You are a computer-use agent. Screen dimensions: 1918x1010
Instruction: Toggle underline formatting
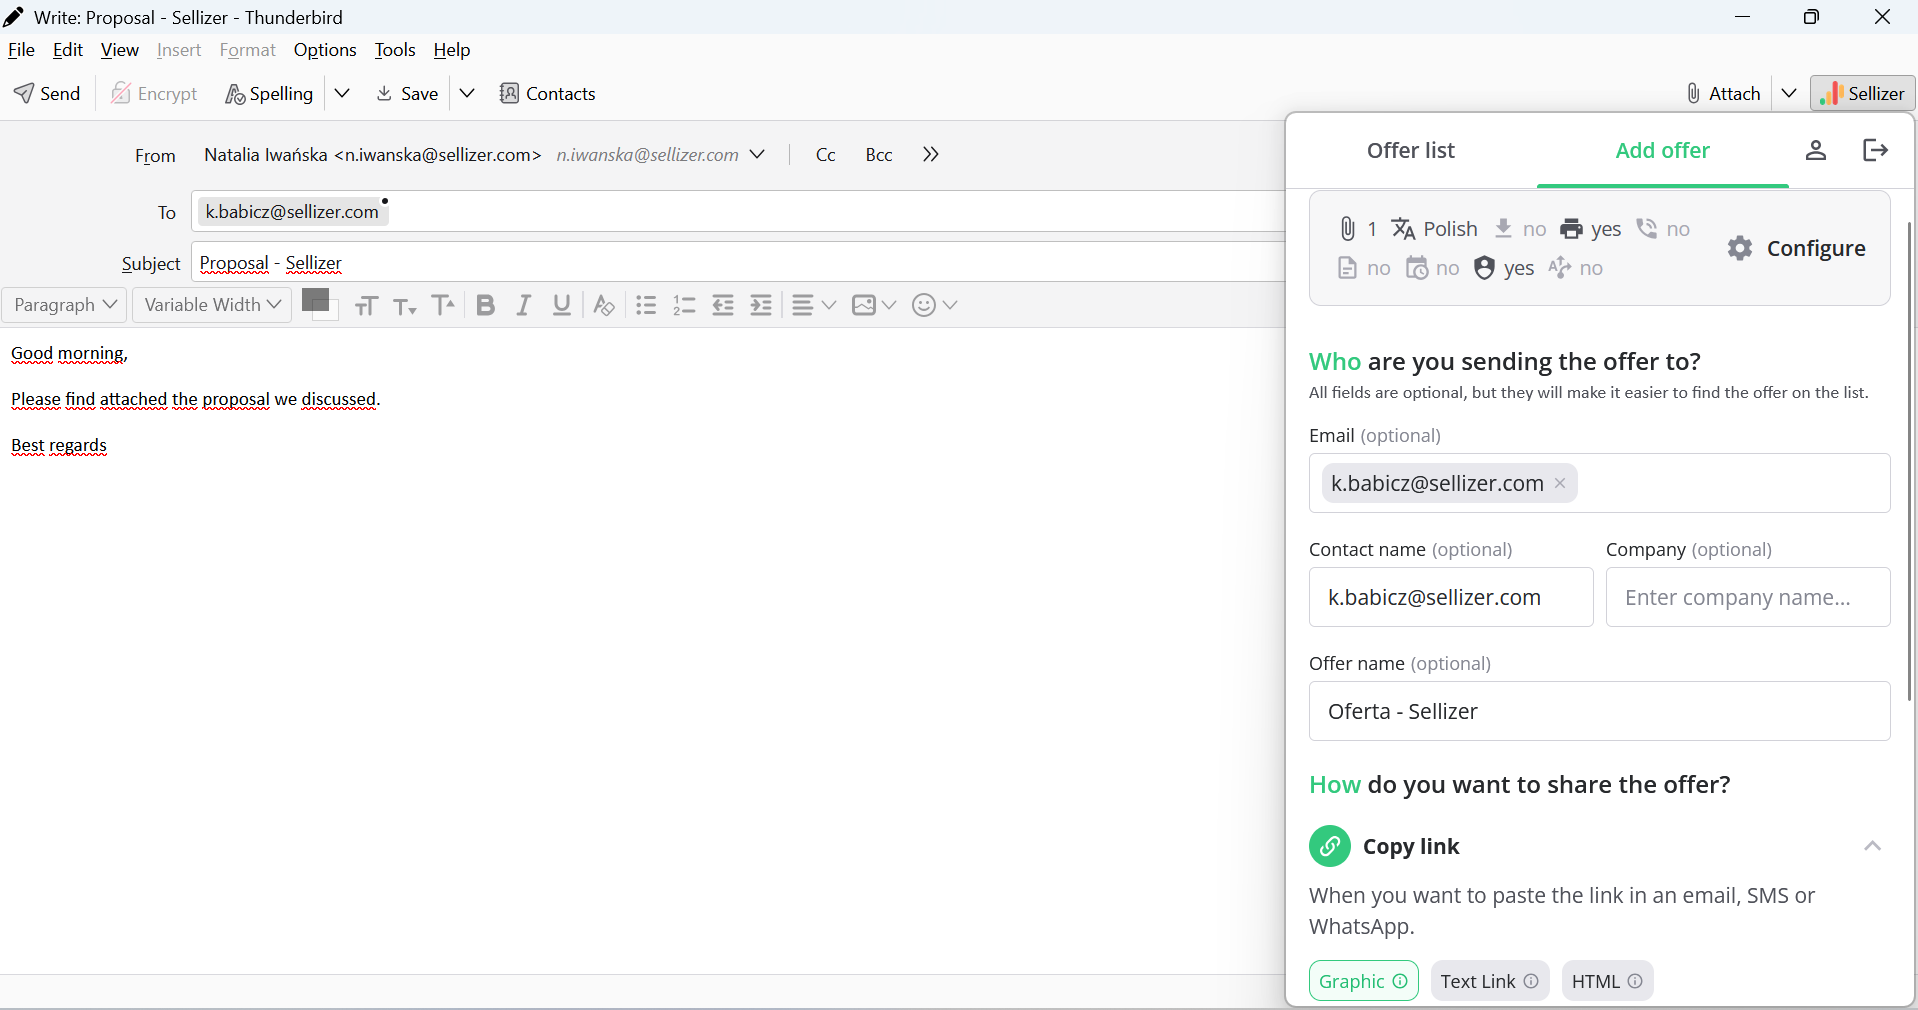pyautogui.click(x=562, y=305)
